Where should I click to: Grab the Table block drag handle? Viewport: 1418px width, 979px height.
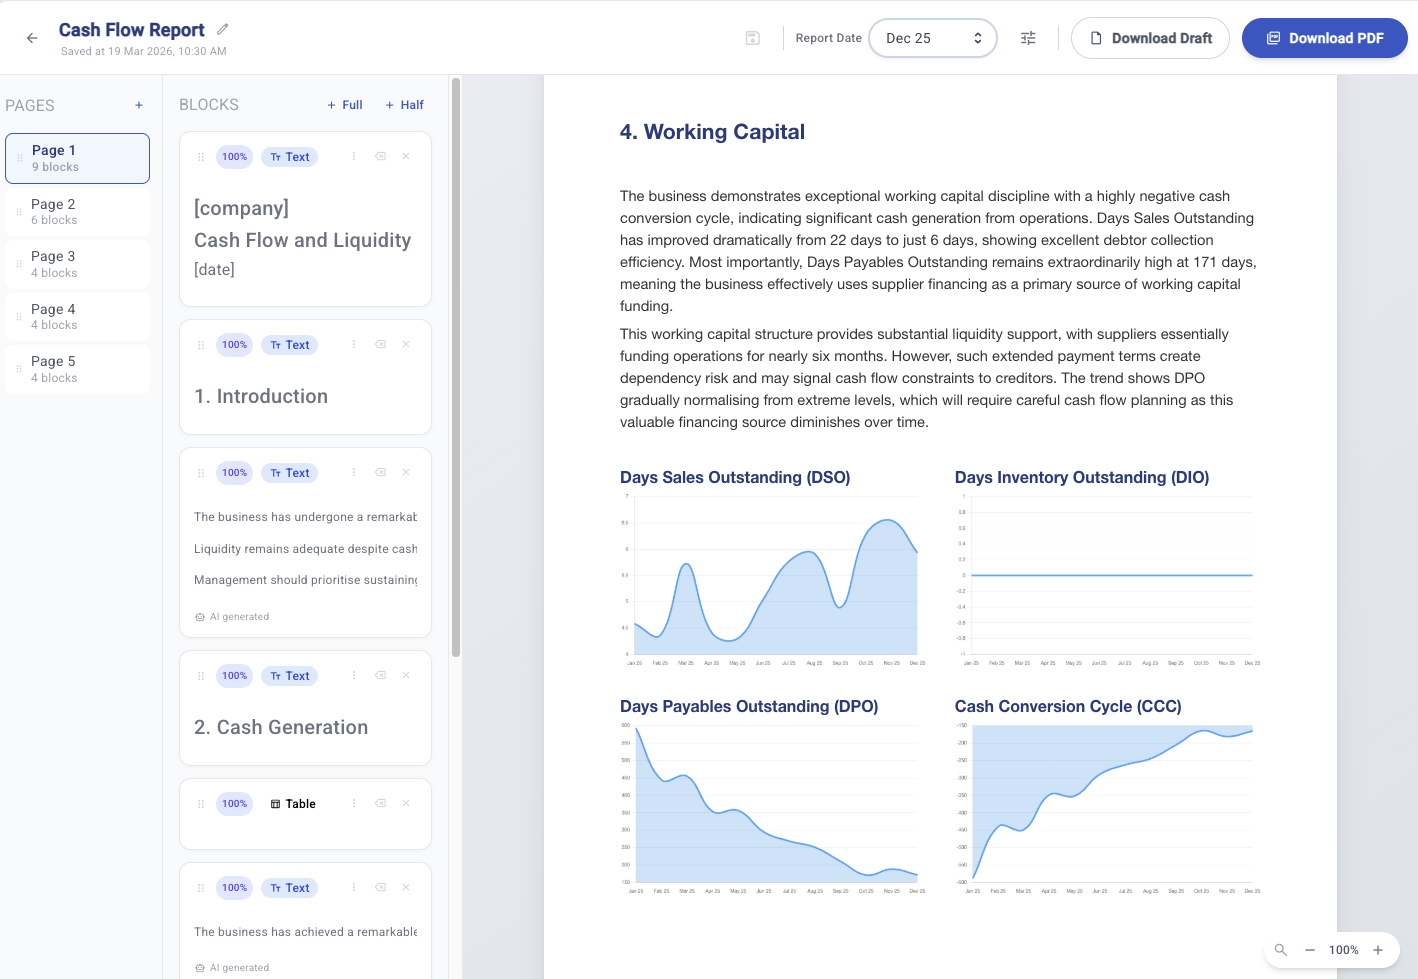pos(201,804)
